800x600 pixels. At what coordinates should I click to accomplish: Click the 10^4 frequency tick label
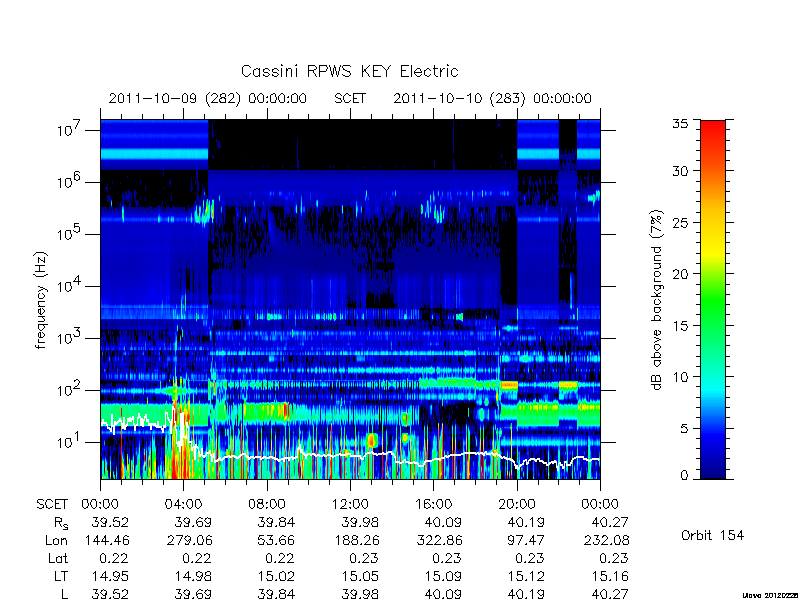tap(69, 286)
